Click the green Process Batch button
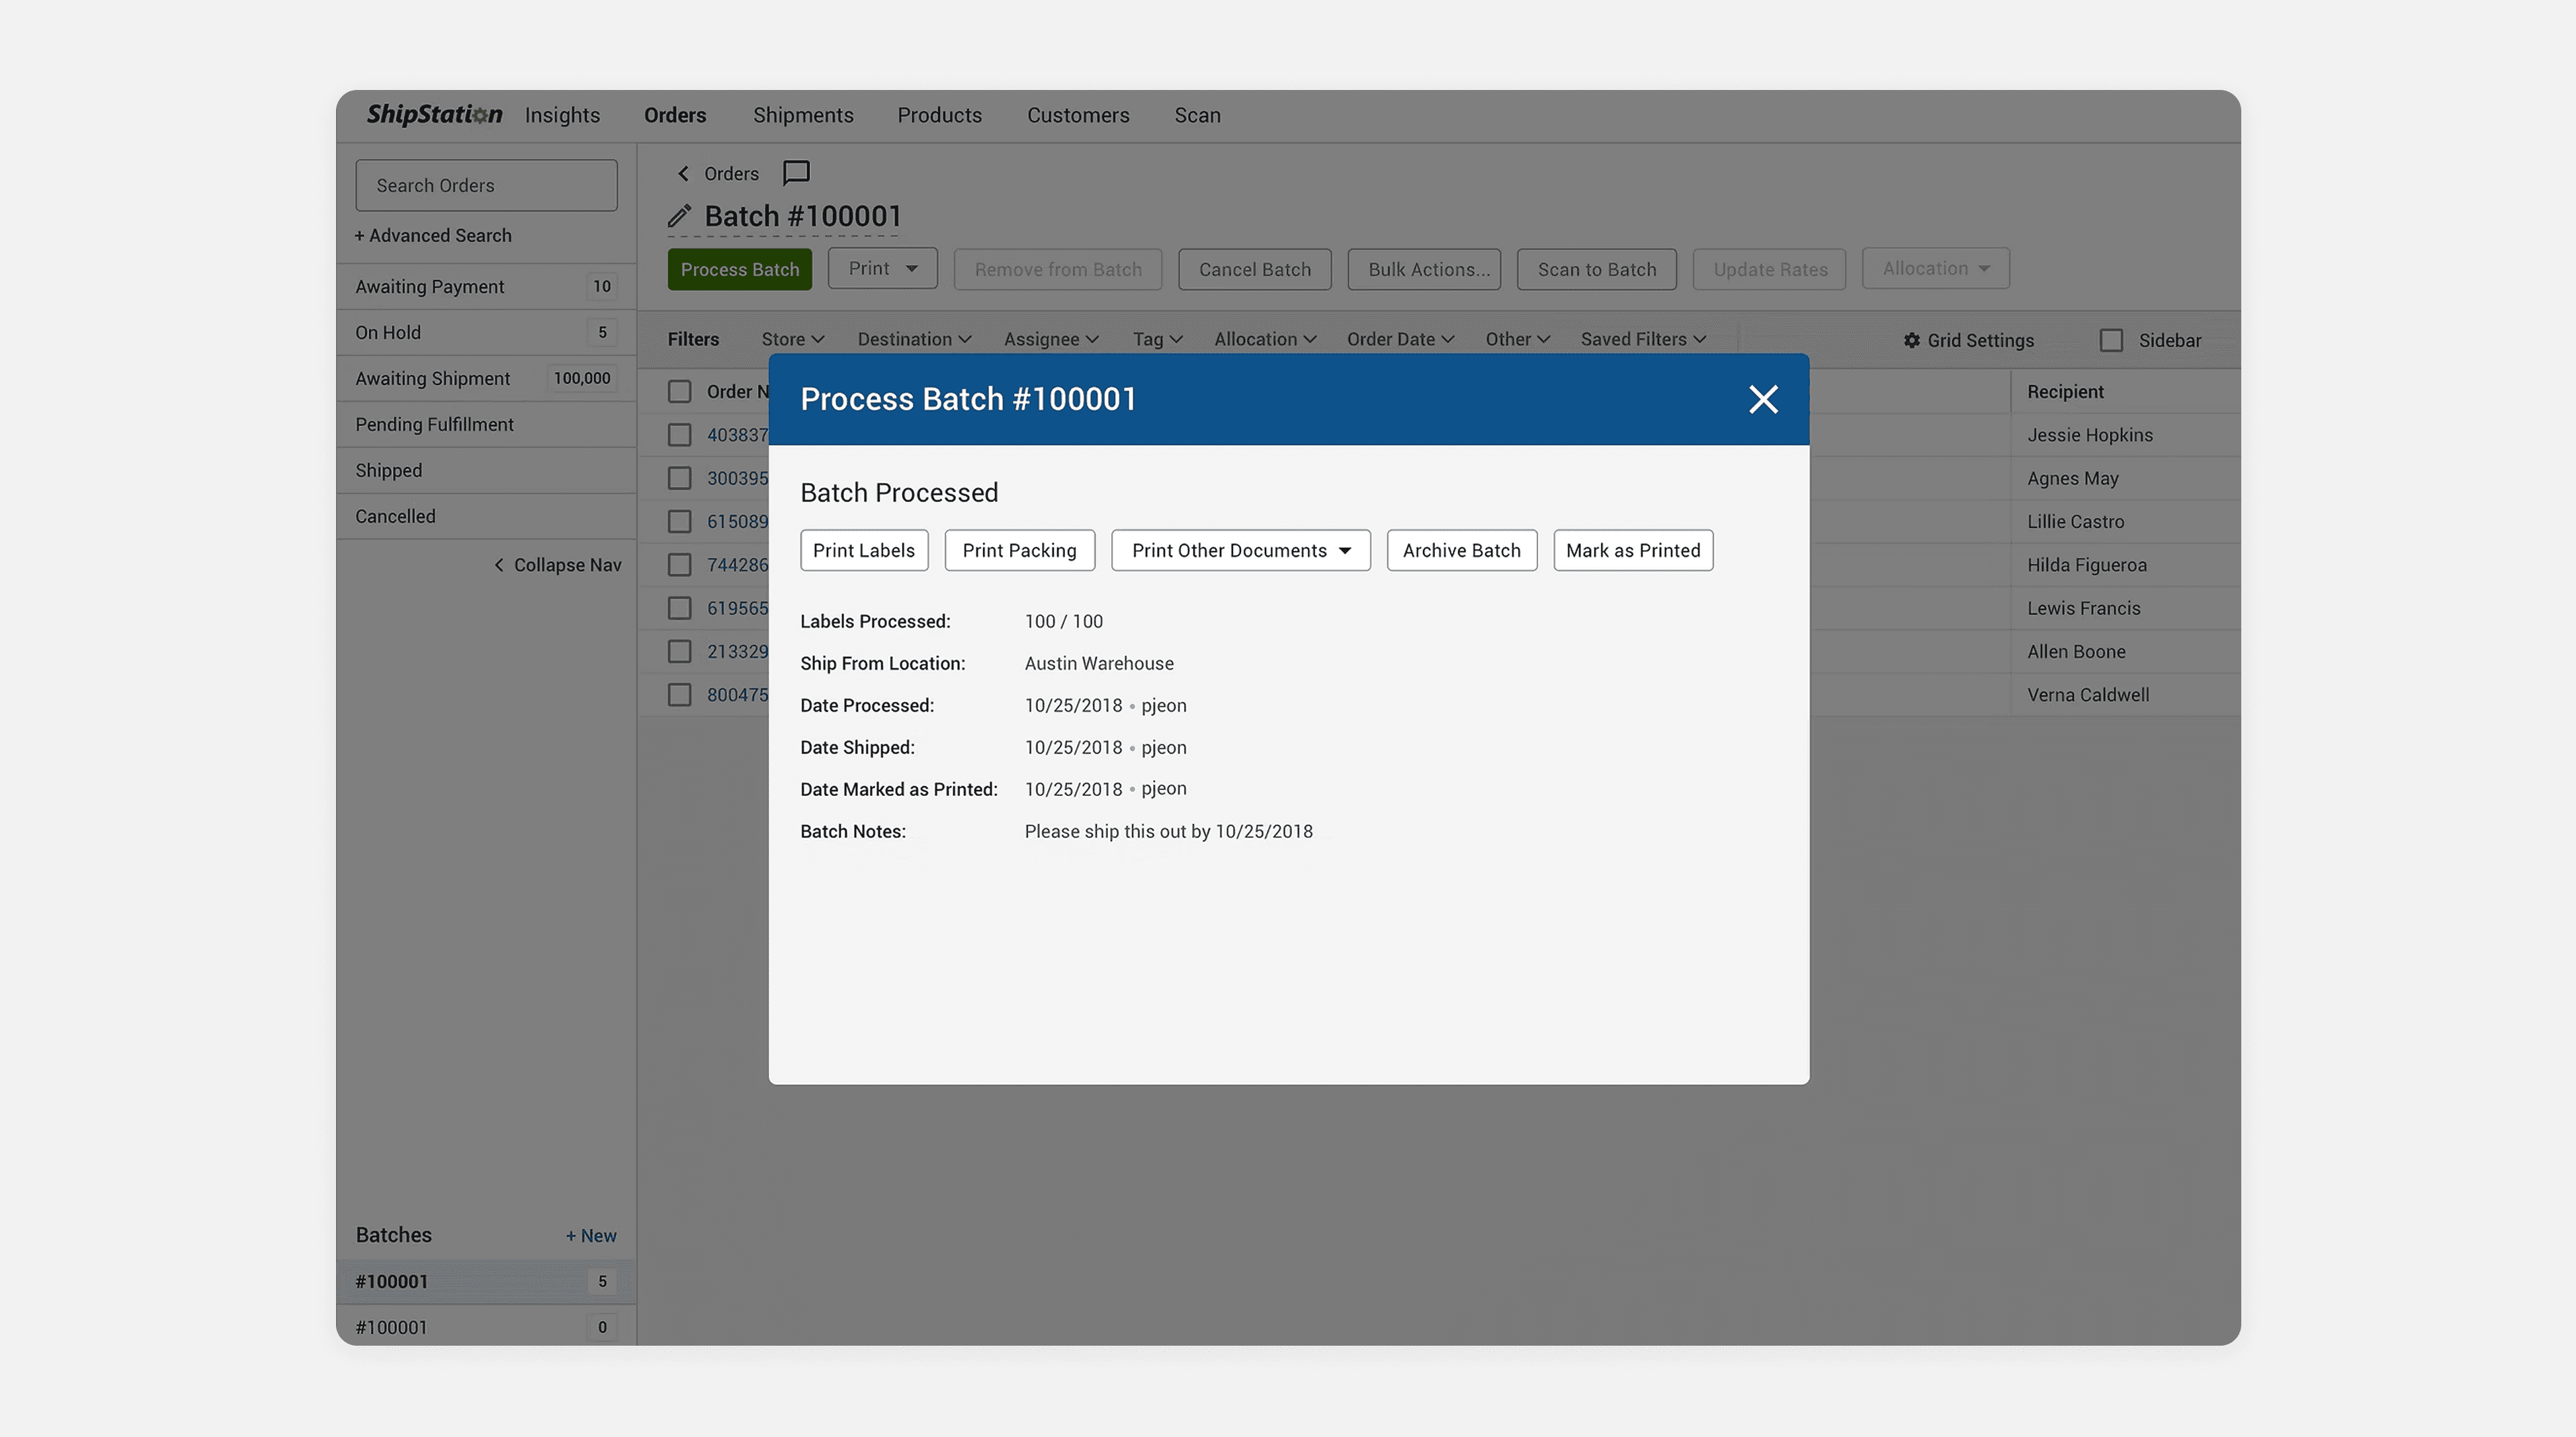Screen dimensions: 2576x1437 click(x=740, y=270)
